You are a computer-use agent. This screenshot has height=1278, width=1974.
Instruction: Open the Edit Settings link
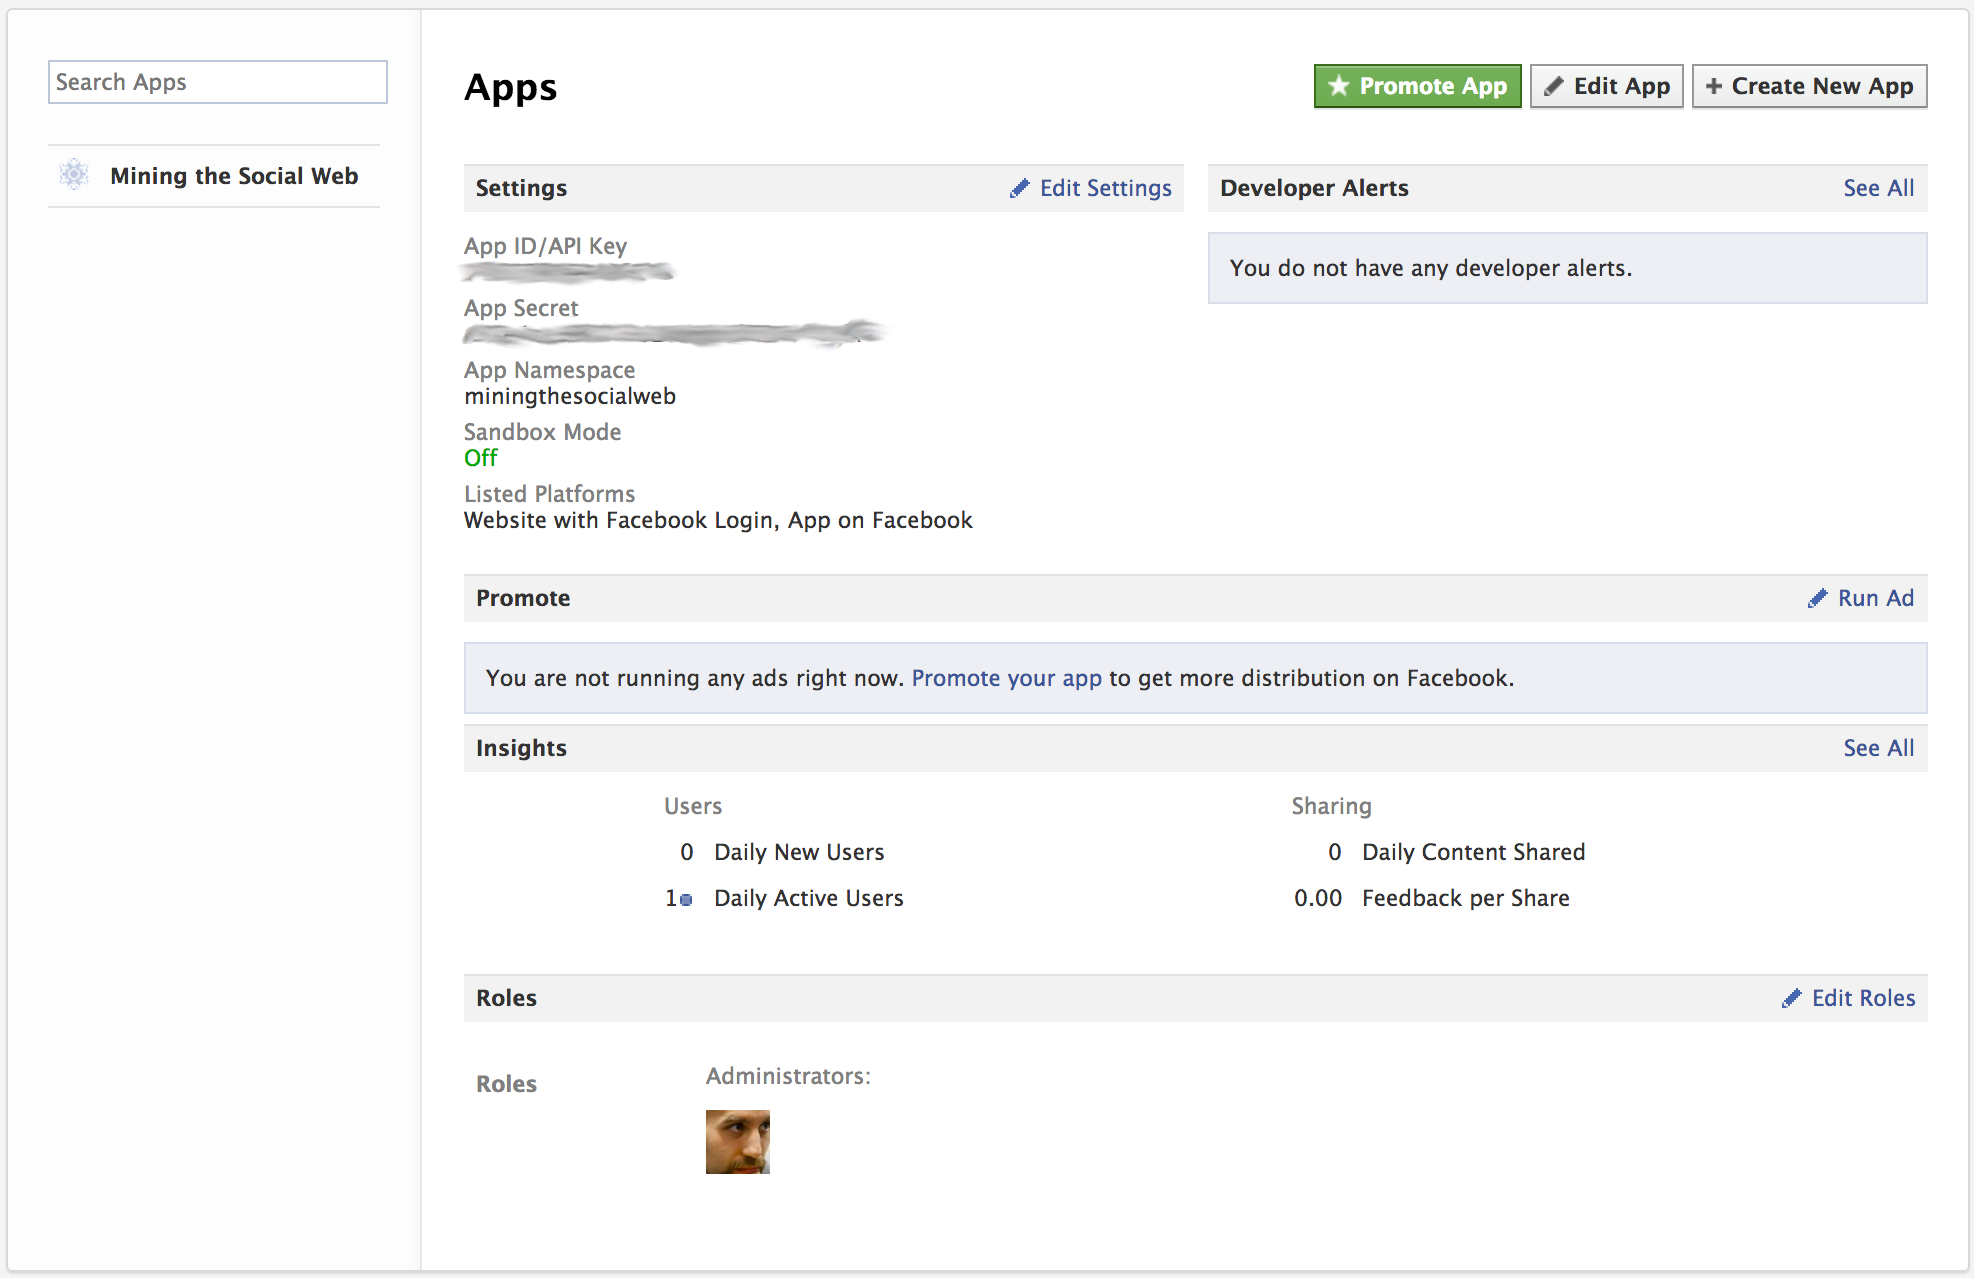[1105, 188]
